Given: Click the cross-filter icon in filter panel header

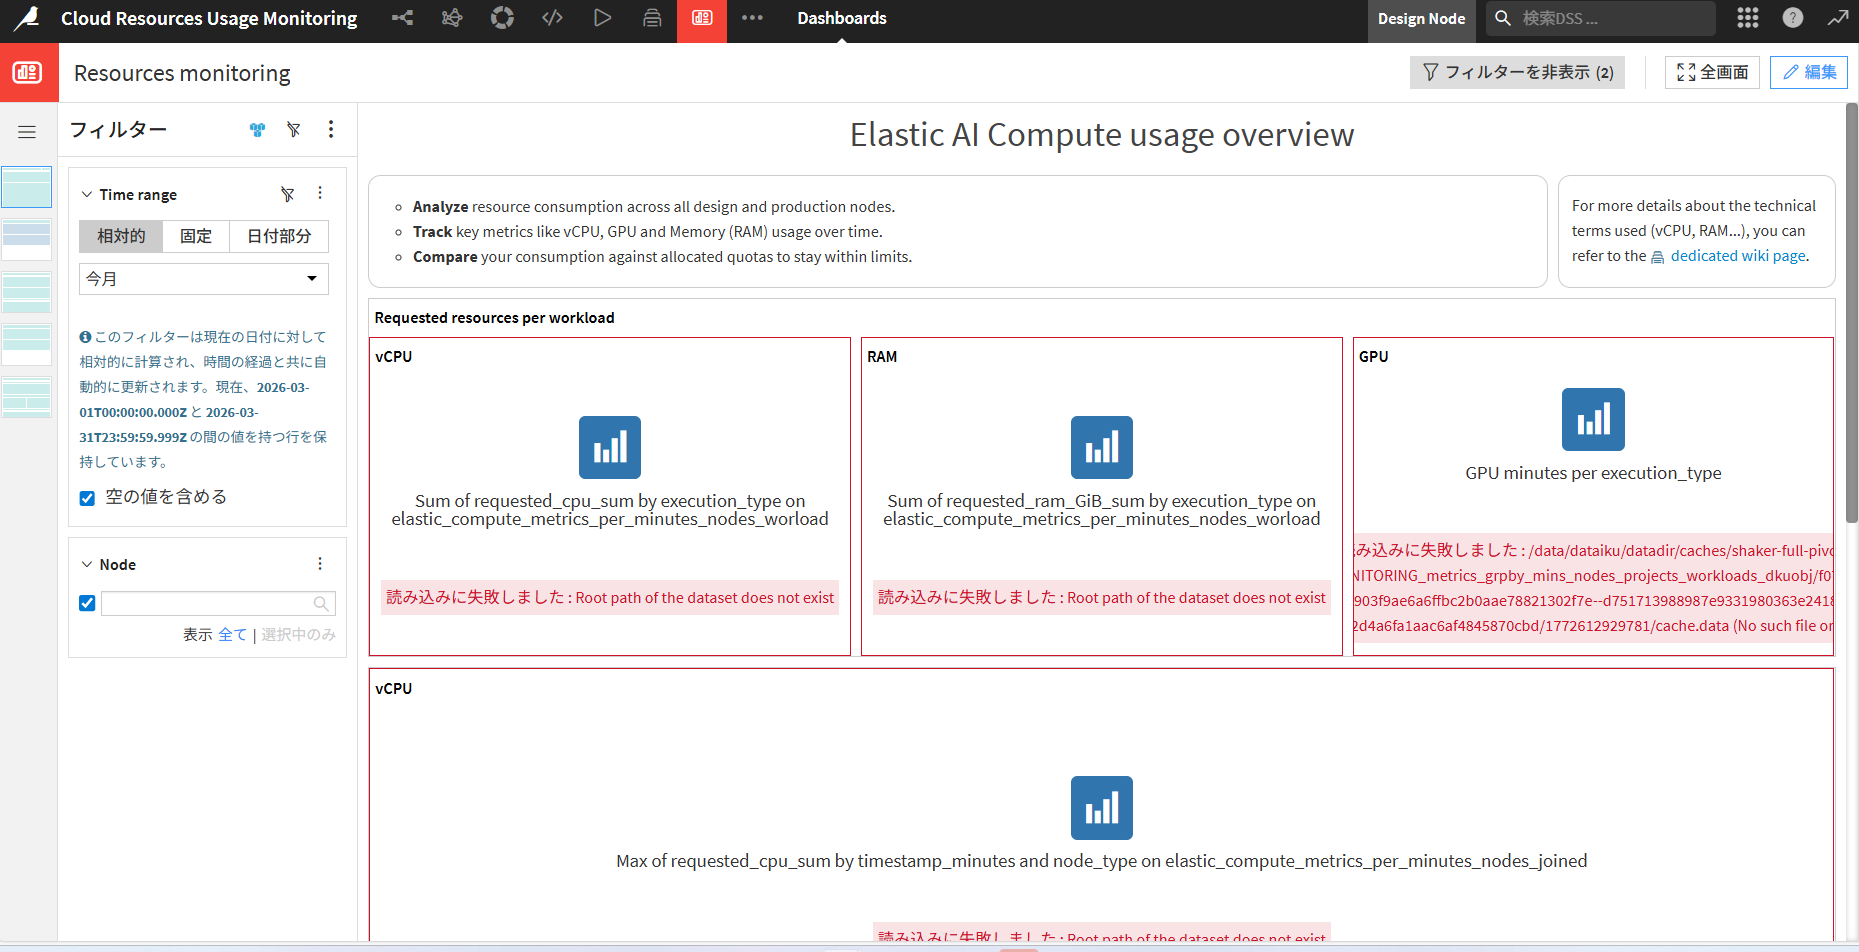Looking at the screenshot, I should [x=258, y=130].
